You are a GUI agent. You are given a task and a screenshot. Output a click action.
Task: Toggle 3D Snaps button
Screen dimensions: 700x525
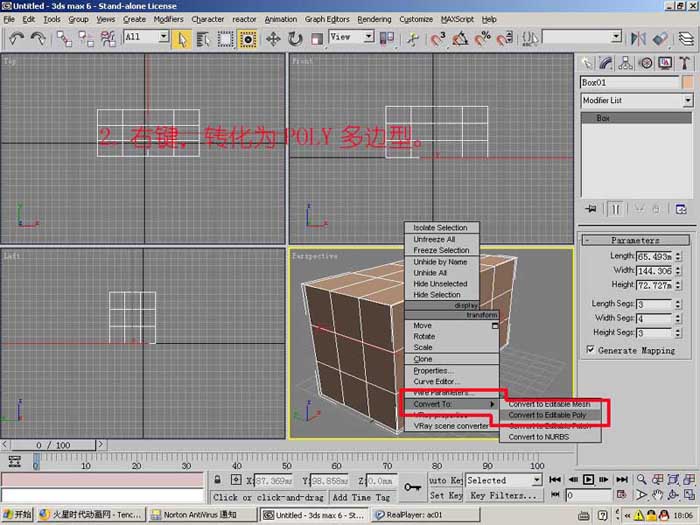pyautogui.click(x=438, y=39)
